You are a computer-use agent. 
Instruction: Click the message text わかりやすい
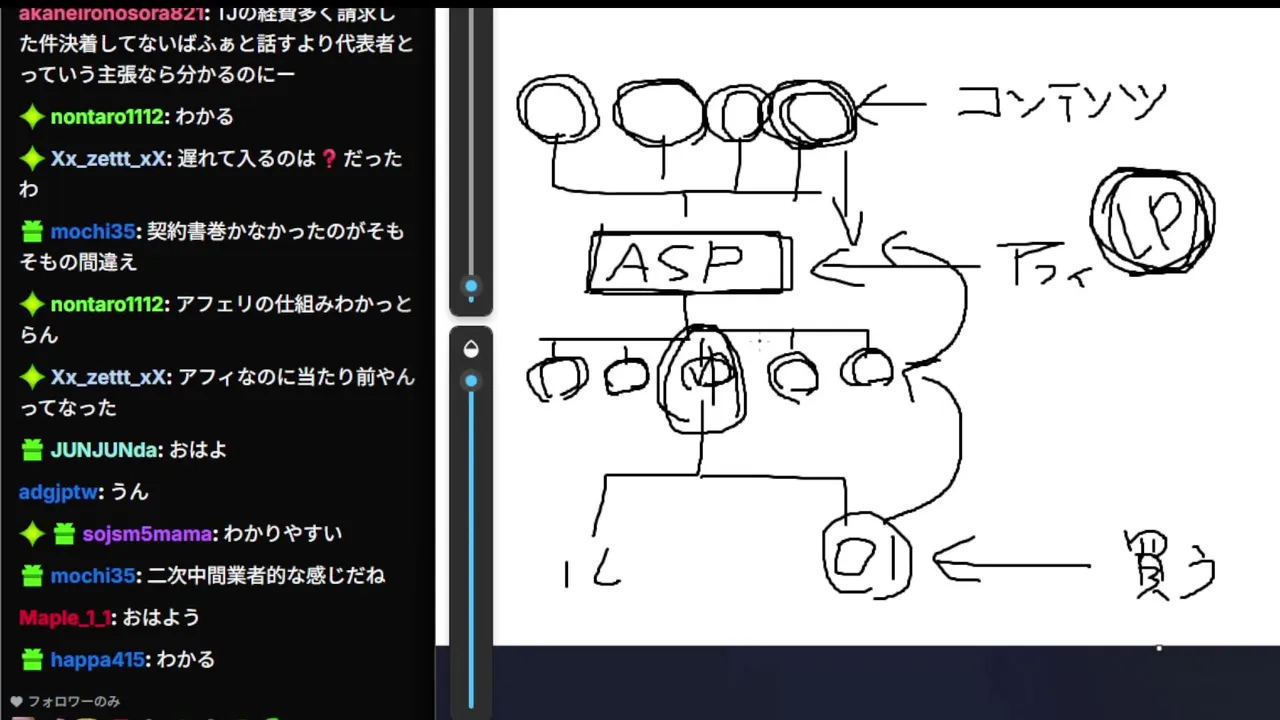282,534
